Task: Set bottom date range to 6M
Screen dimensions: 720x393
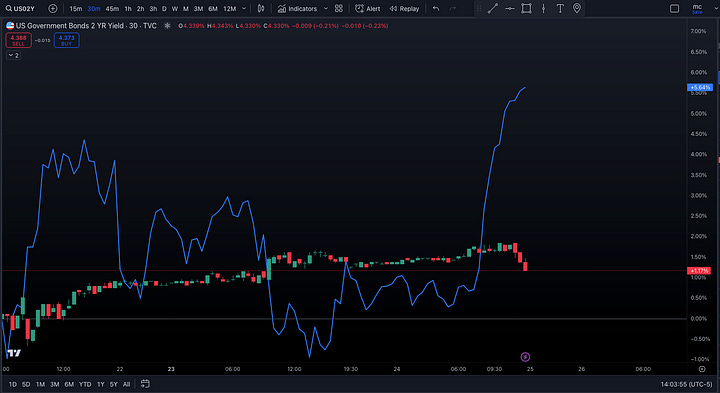Action: (x=69, y=384)
